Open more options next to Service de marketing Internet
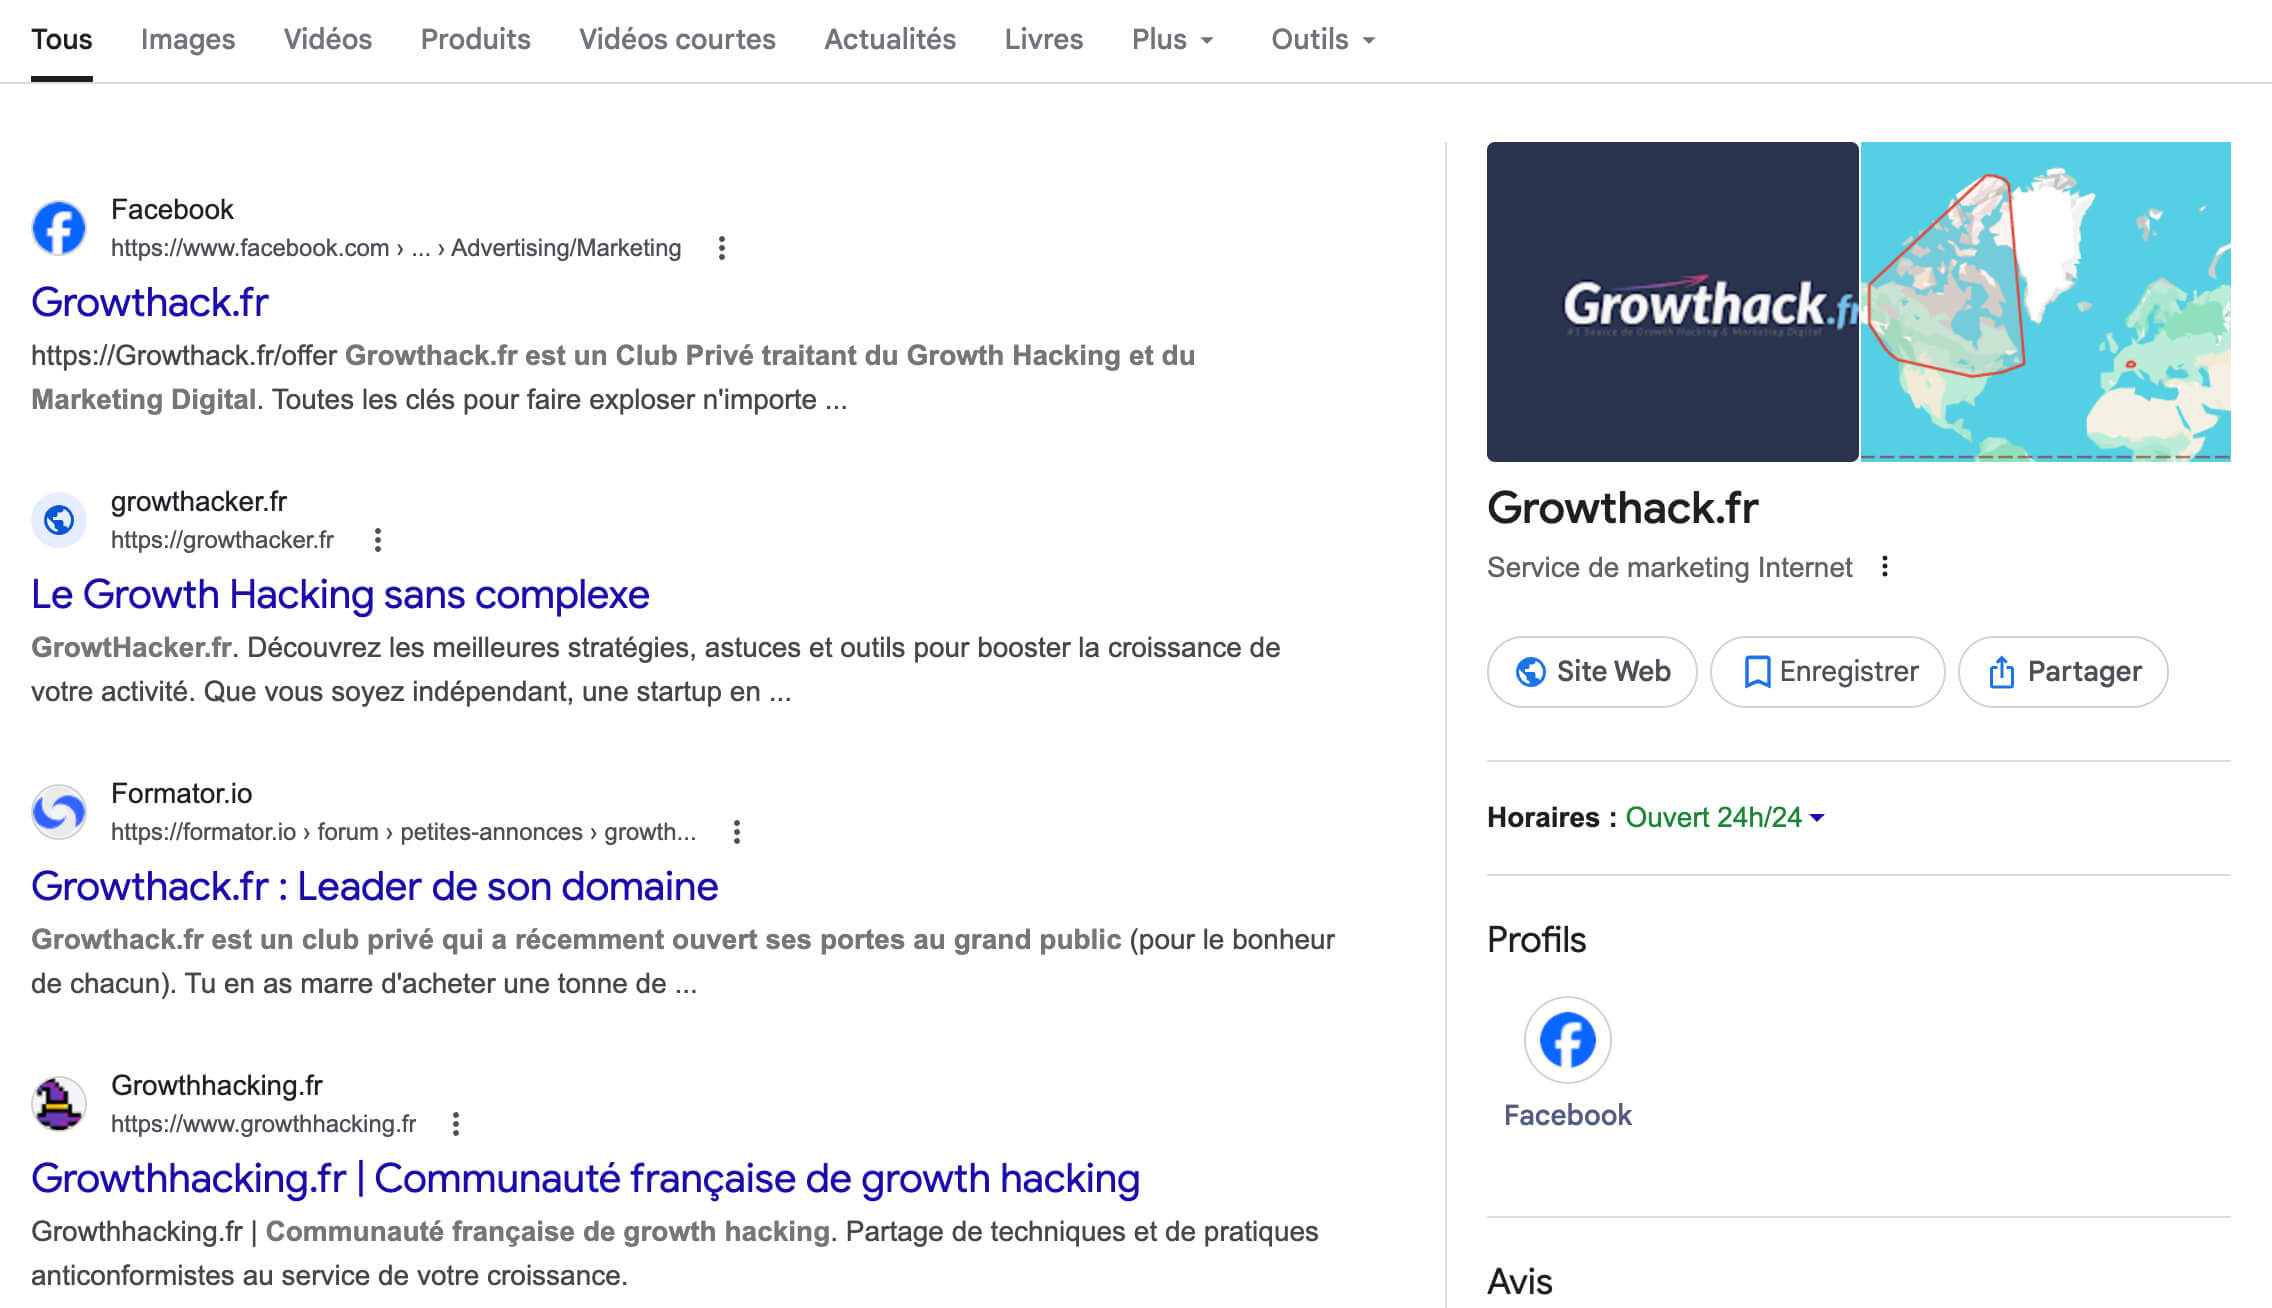2272x1308 pixels. click(x=1885, y=567)
